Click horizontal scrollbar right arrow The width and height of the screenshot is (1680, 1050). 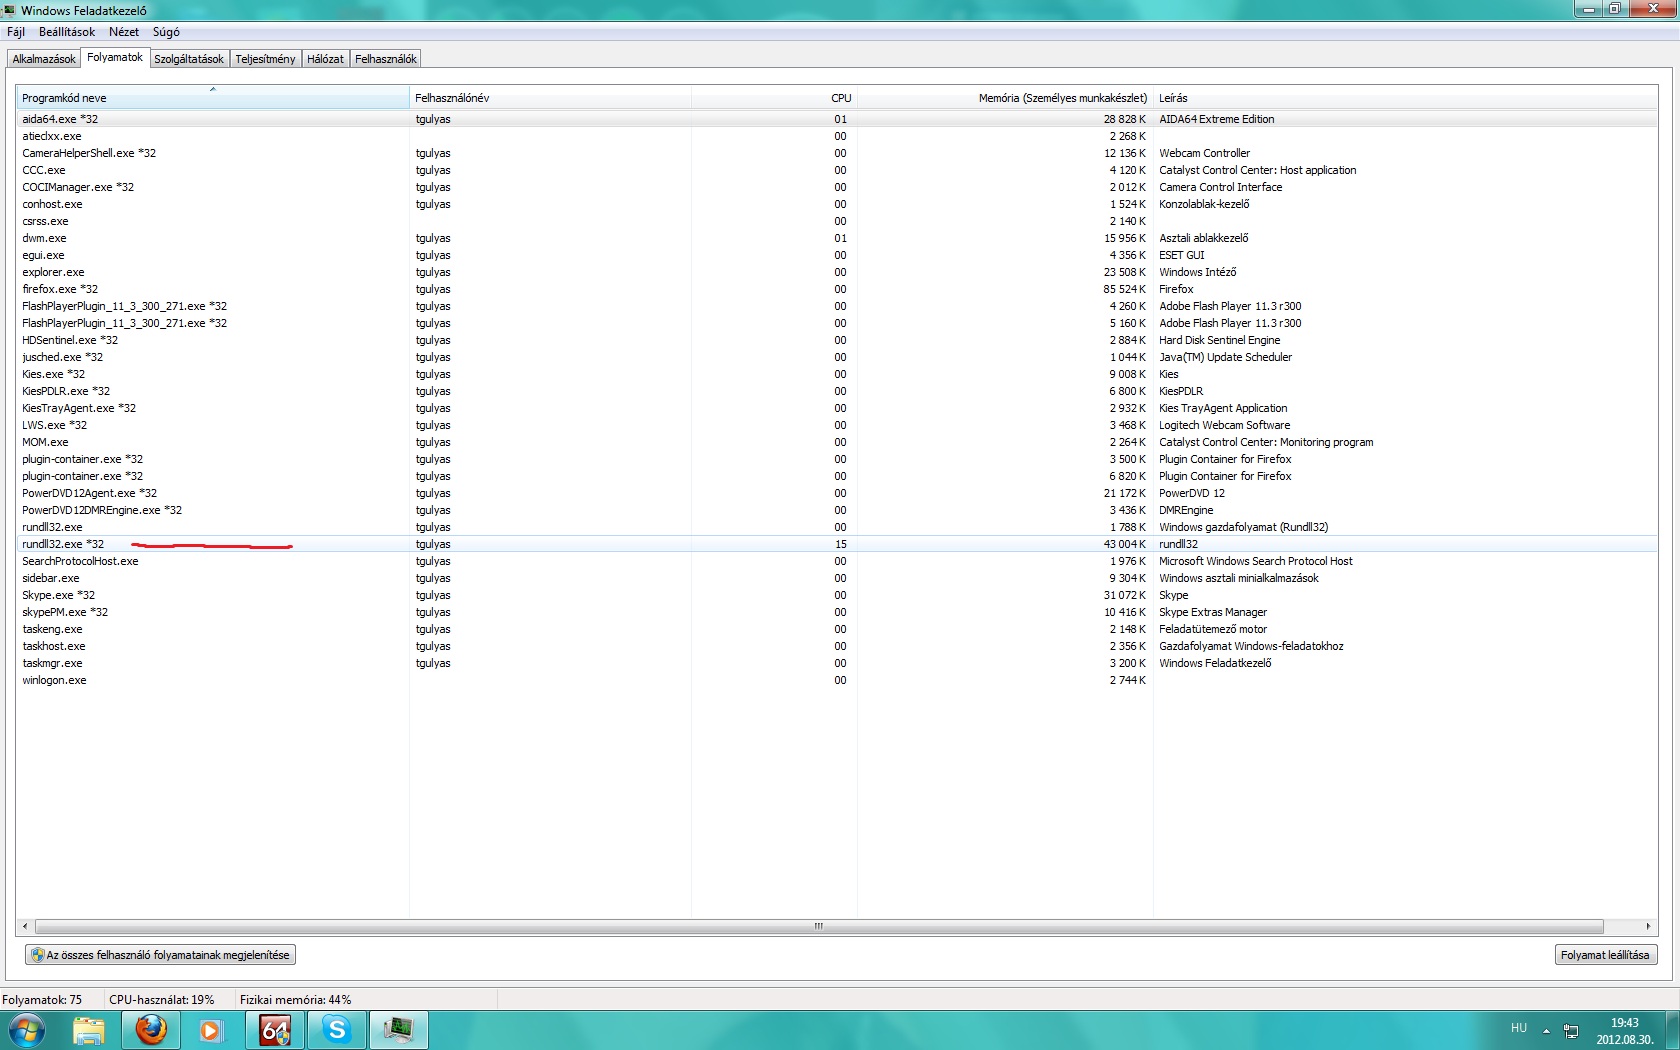pos(1648,926)
